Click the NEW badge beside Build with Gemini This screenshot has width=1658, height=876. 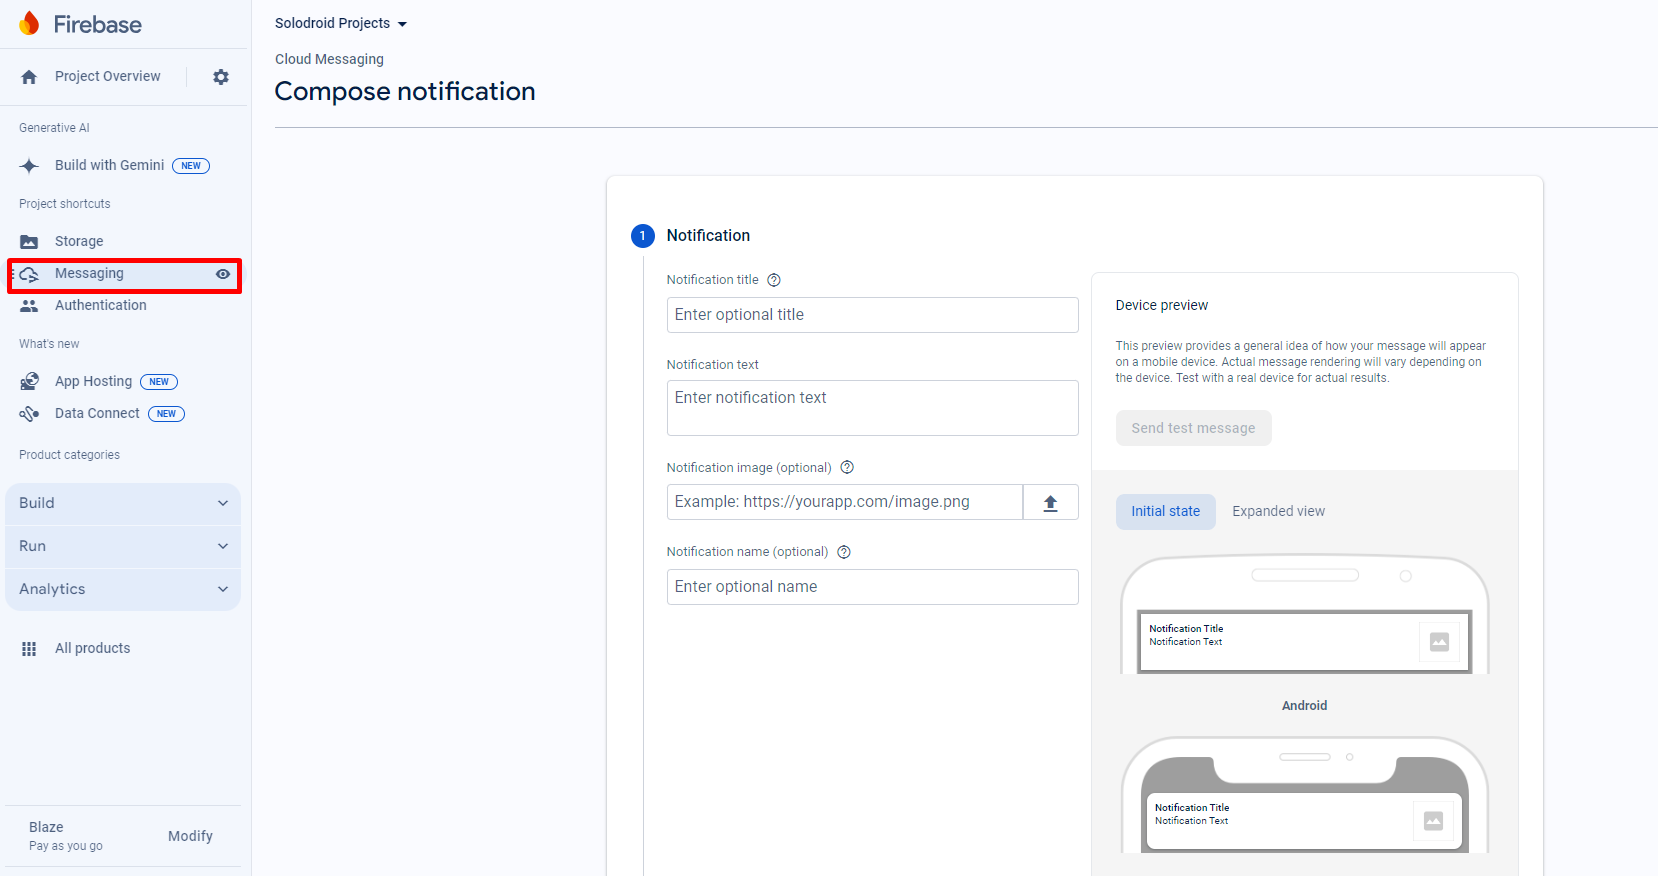click(191, 166)
